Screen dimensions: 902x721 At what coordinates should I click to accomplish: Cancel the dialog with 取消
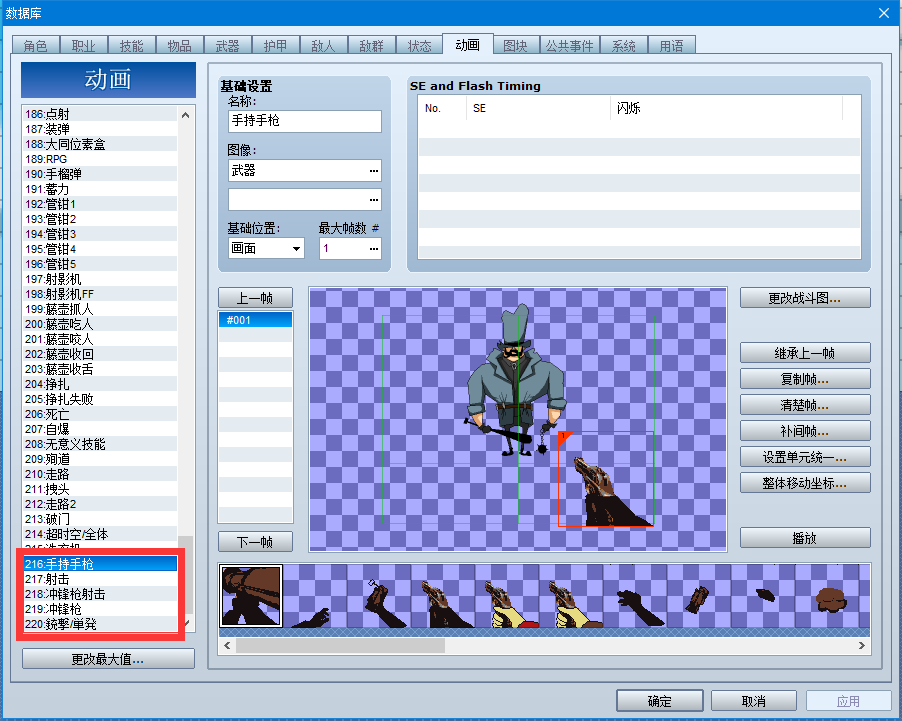click(754, 701)
